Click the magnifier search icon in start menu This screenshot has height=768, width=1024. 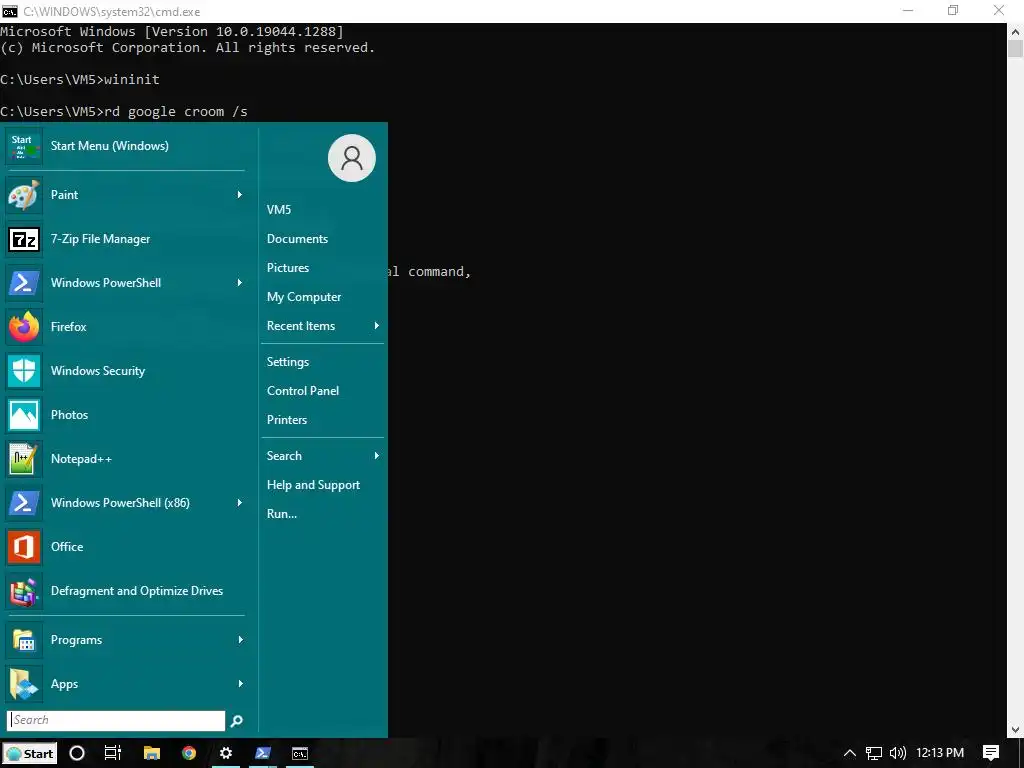click(236, 720)
